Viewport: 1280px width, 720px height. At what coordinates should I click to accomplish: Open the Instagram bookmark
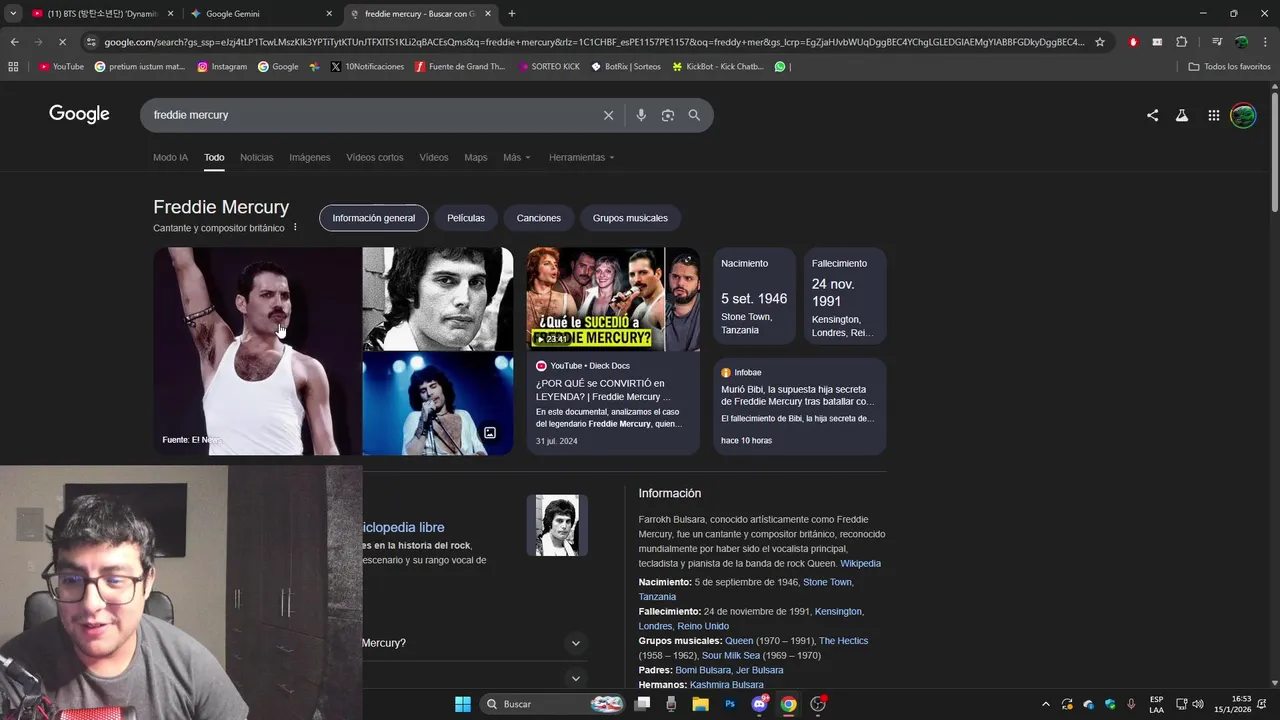222,67
